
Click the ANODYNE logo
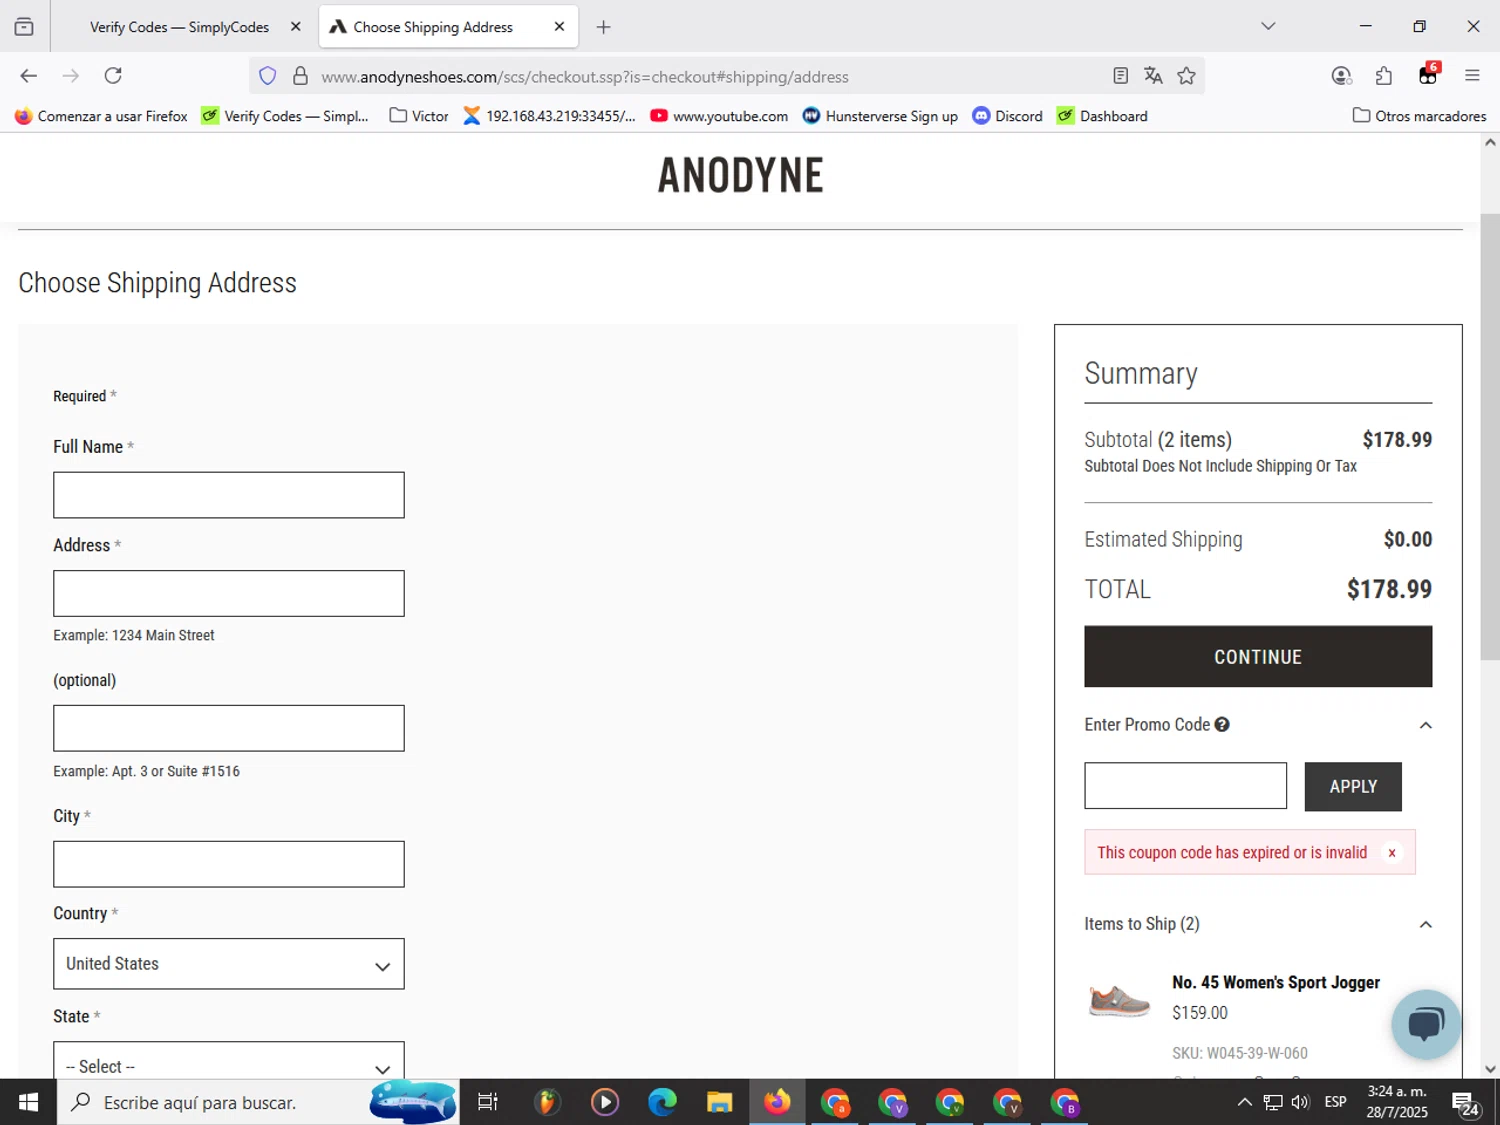click(x=740, y=176)
